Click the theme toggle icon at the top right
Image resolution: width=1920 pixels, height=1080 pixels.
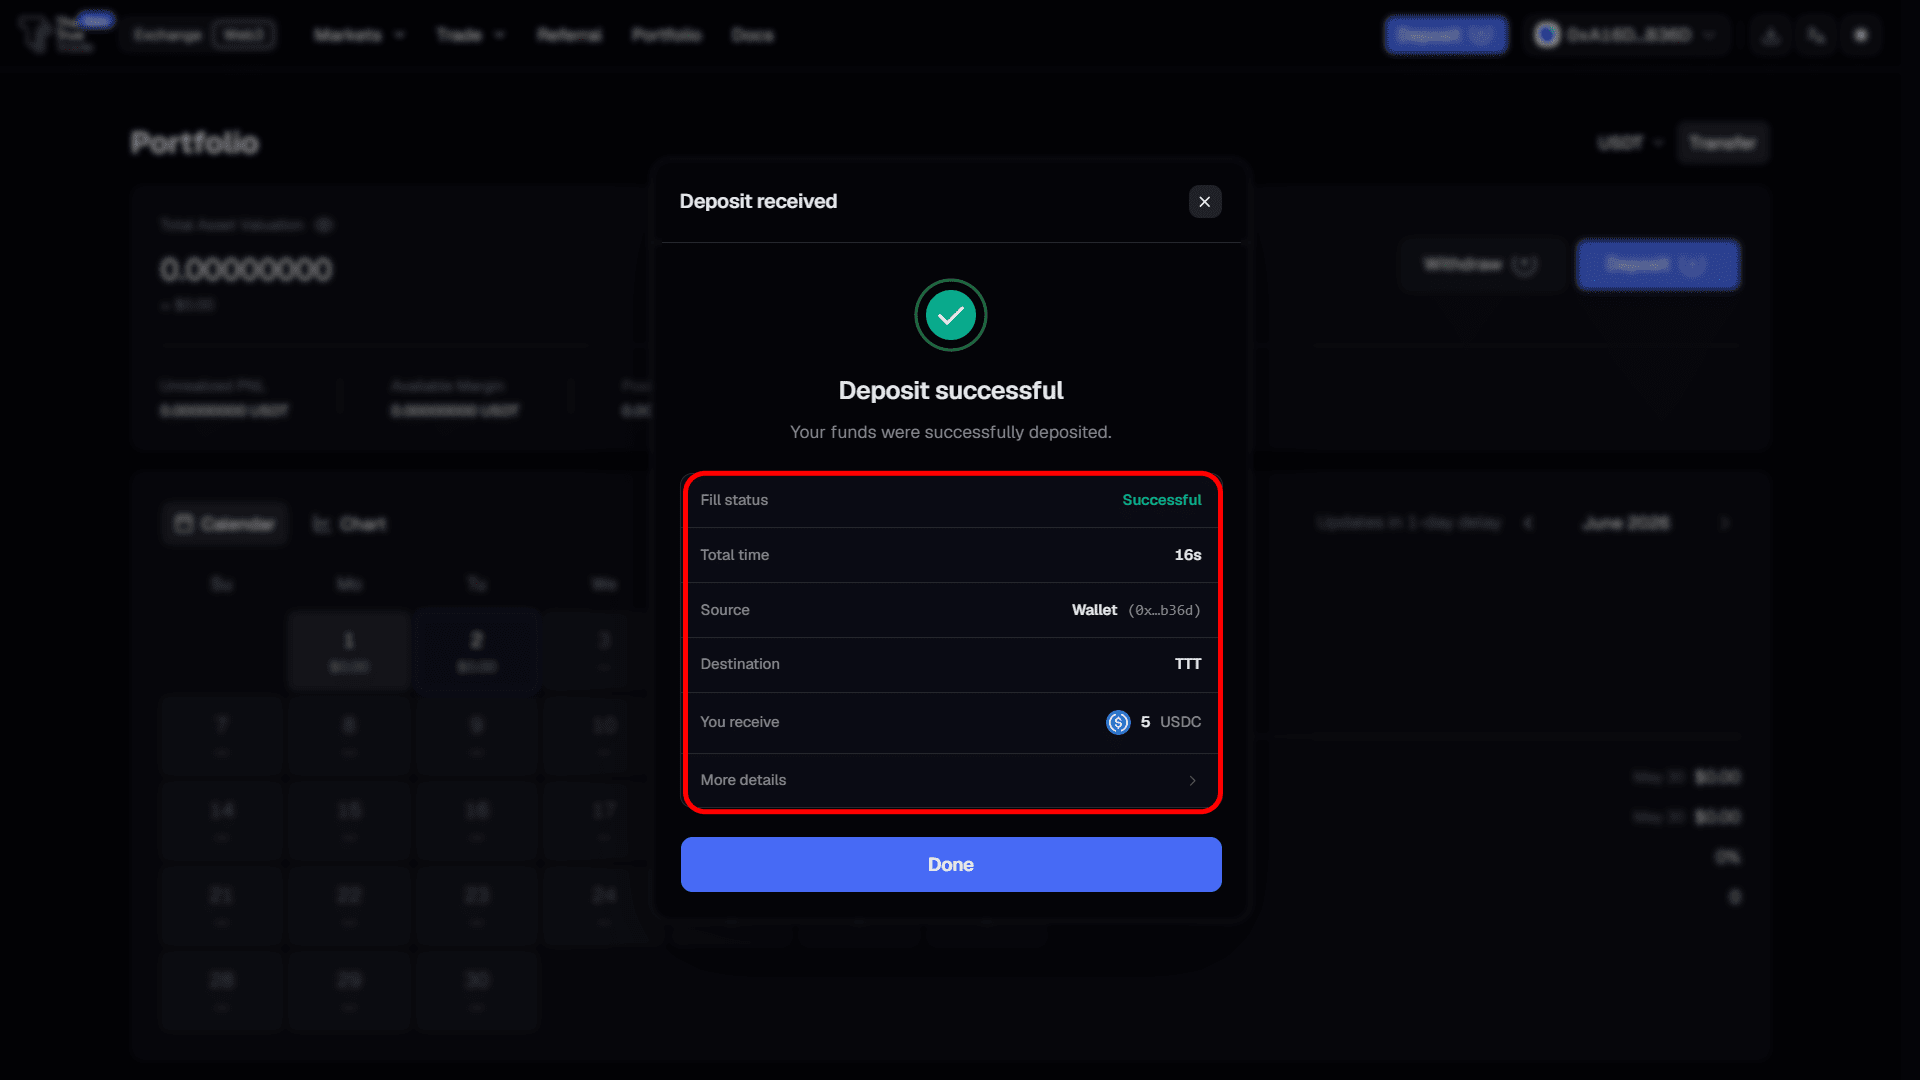pos(1861,35)
